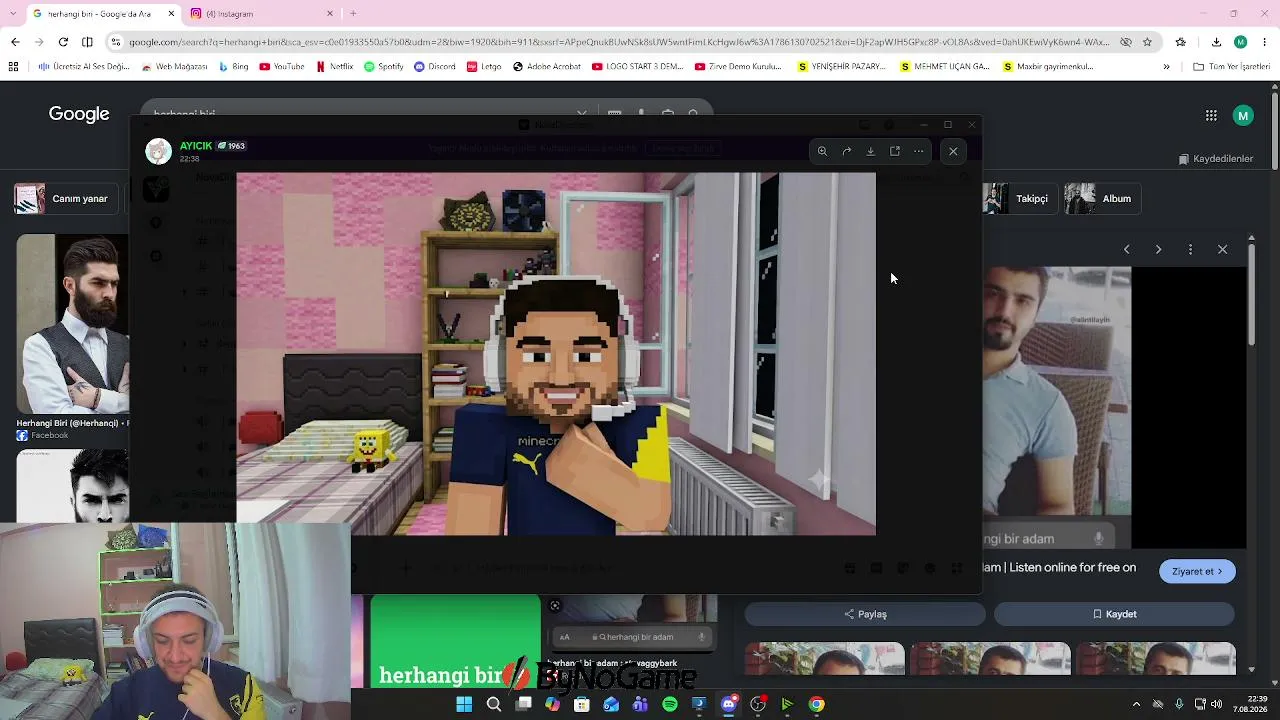Image resolution: width=1280 pixels, height=720 pixels.
Task: Open Google Chrome from the taskbar
Action: pos(816,704)
